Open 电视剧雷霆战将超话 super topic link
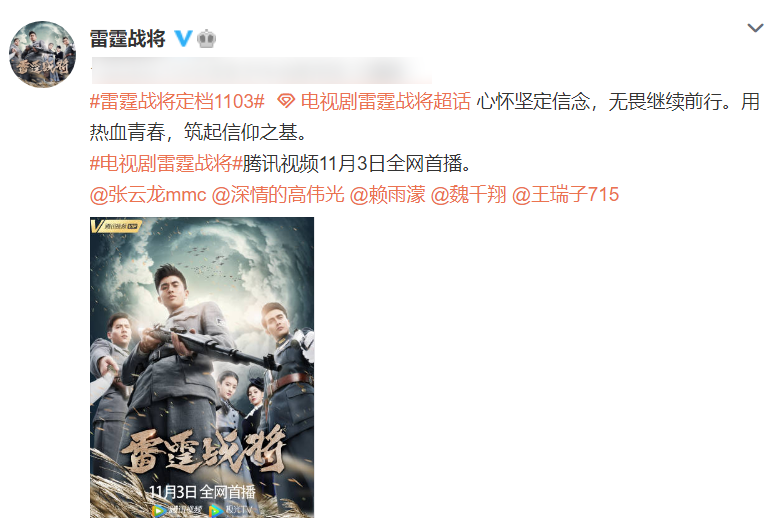782x524 pixels. pyautogui.click(x=386, y=101)
